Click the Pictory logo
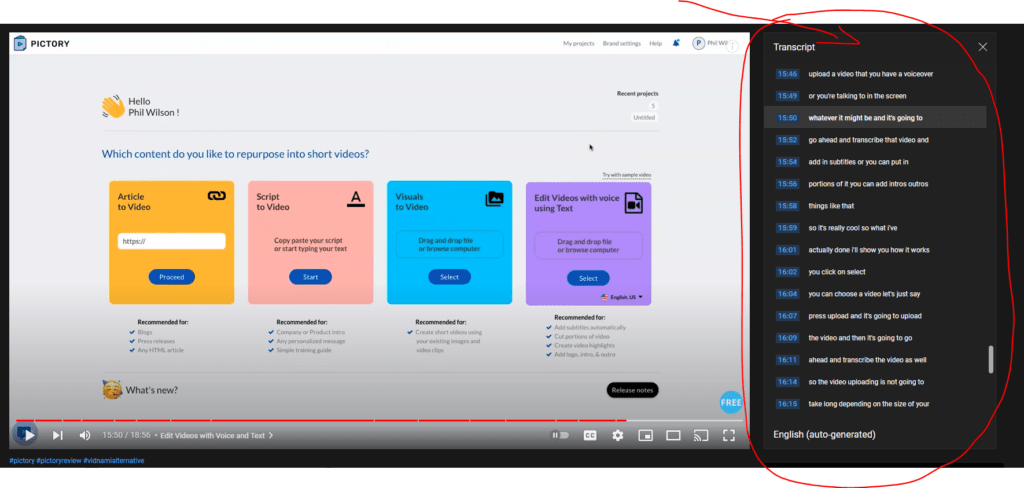The image size is (1024, 488). (42, 44)
